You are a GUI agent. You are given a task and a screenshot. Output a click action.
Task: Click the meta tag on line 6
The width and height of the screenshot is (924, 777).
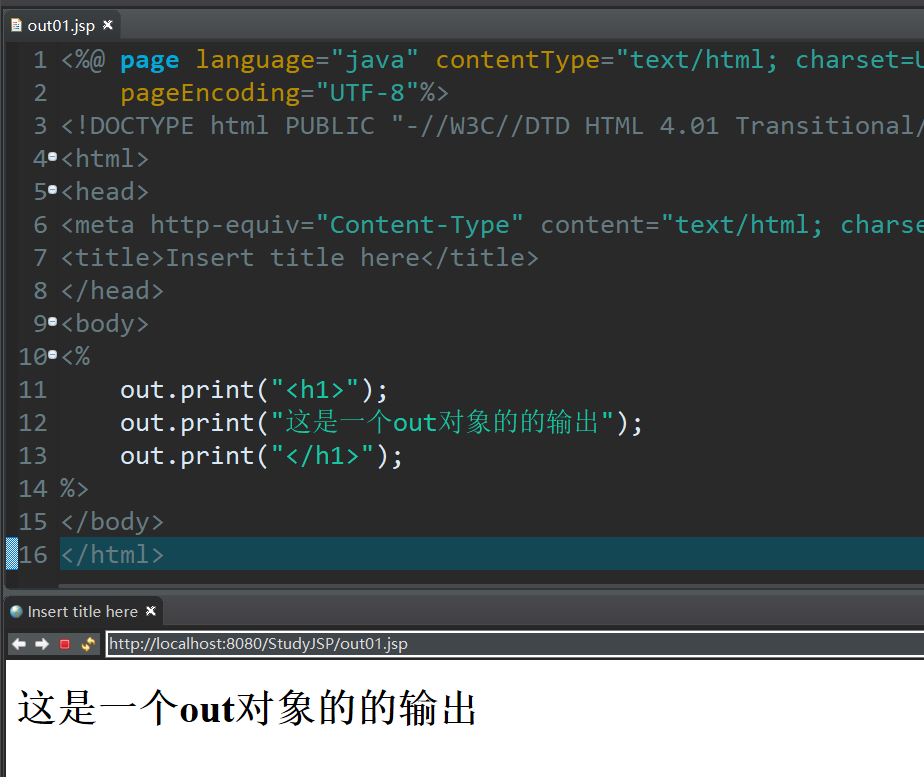492,225
